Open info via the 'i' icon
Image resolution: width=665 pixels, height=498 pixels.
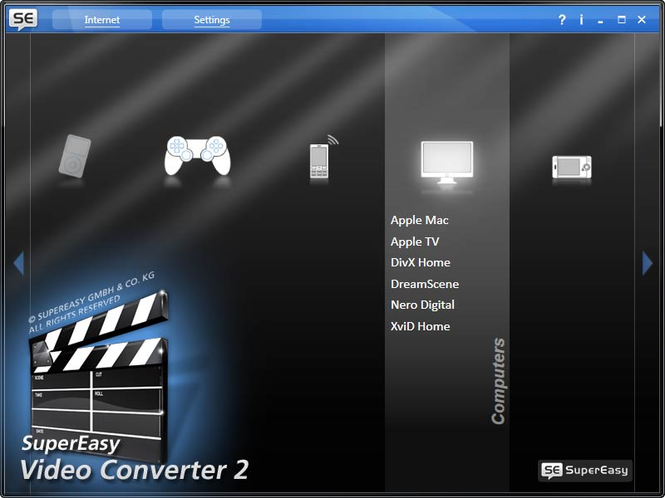point(581,20)
